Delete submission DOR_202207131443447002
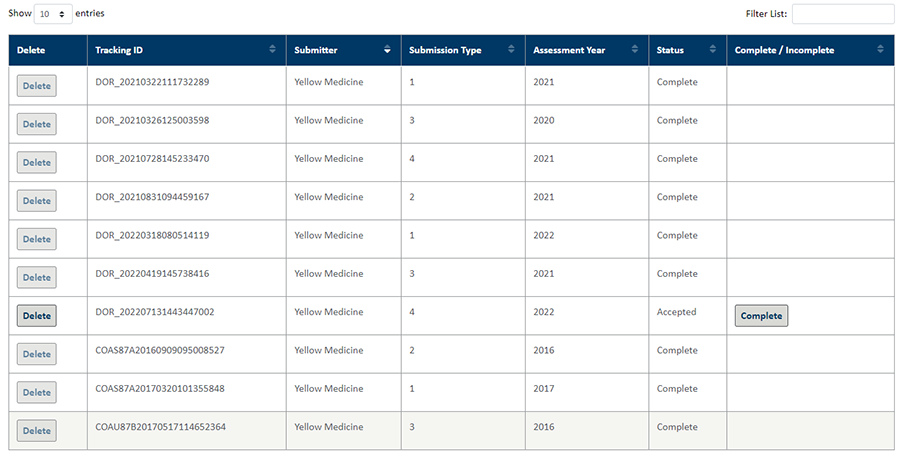Image resolution: width=900 pixels, height=456 pixels. click(x=37, y=316)
